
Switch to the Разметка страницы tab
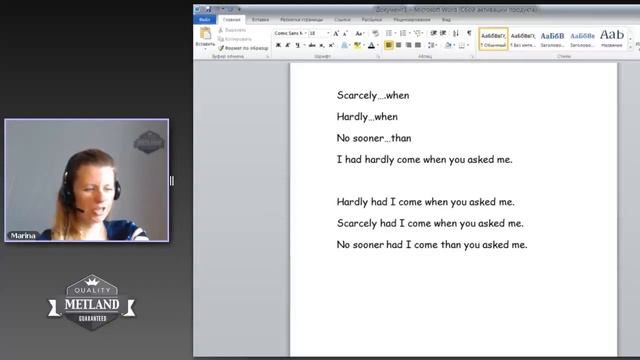(301, 20)
